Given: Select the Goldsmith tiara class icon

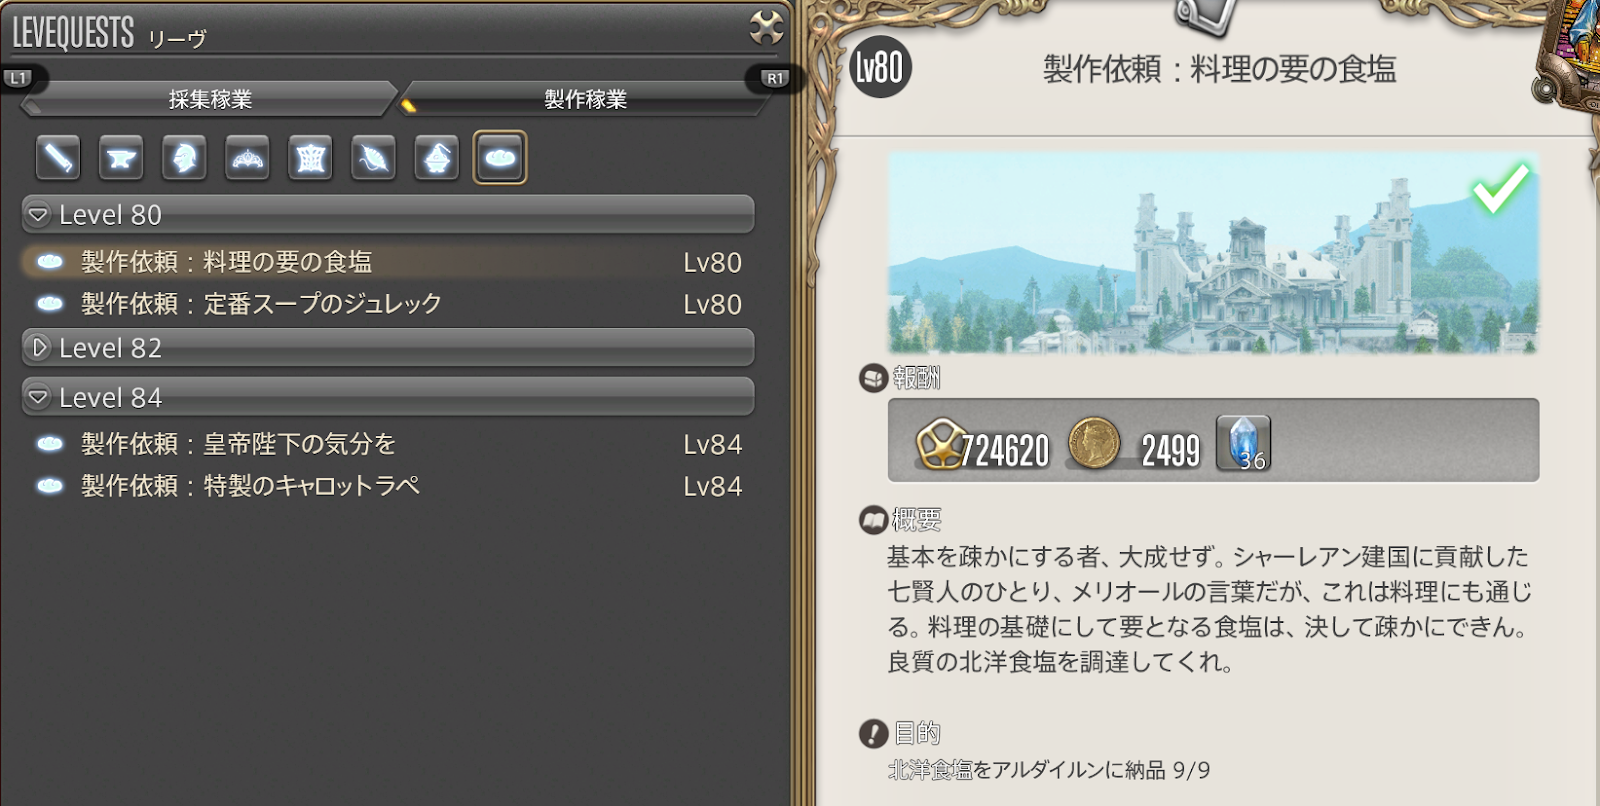Looking at the screenshot, I should pyautogui.click(x=247, y=157).
